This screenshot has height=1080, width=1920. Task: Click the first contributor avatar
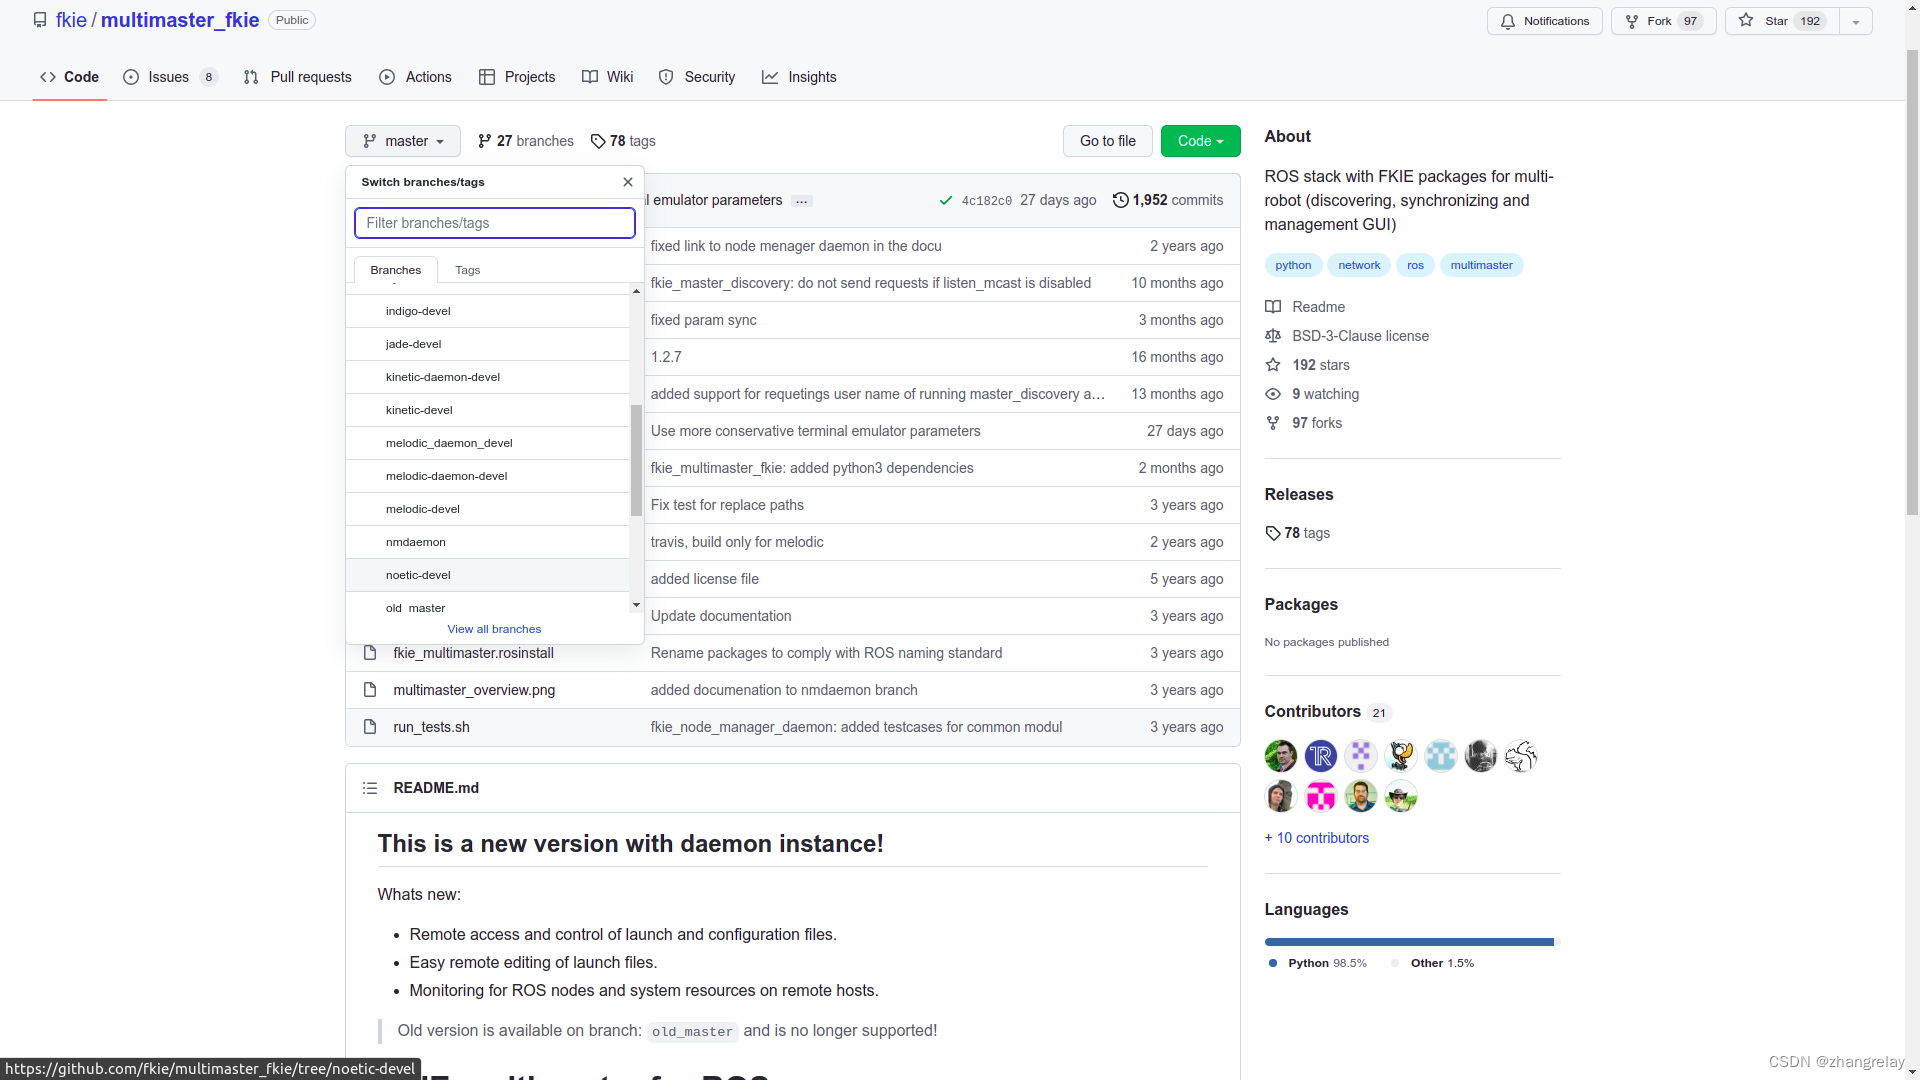[x=1280, y=756]
